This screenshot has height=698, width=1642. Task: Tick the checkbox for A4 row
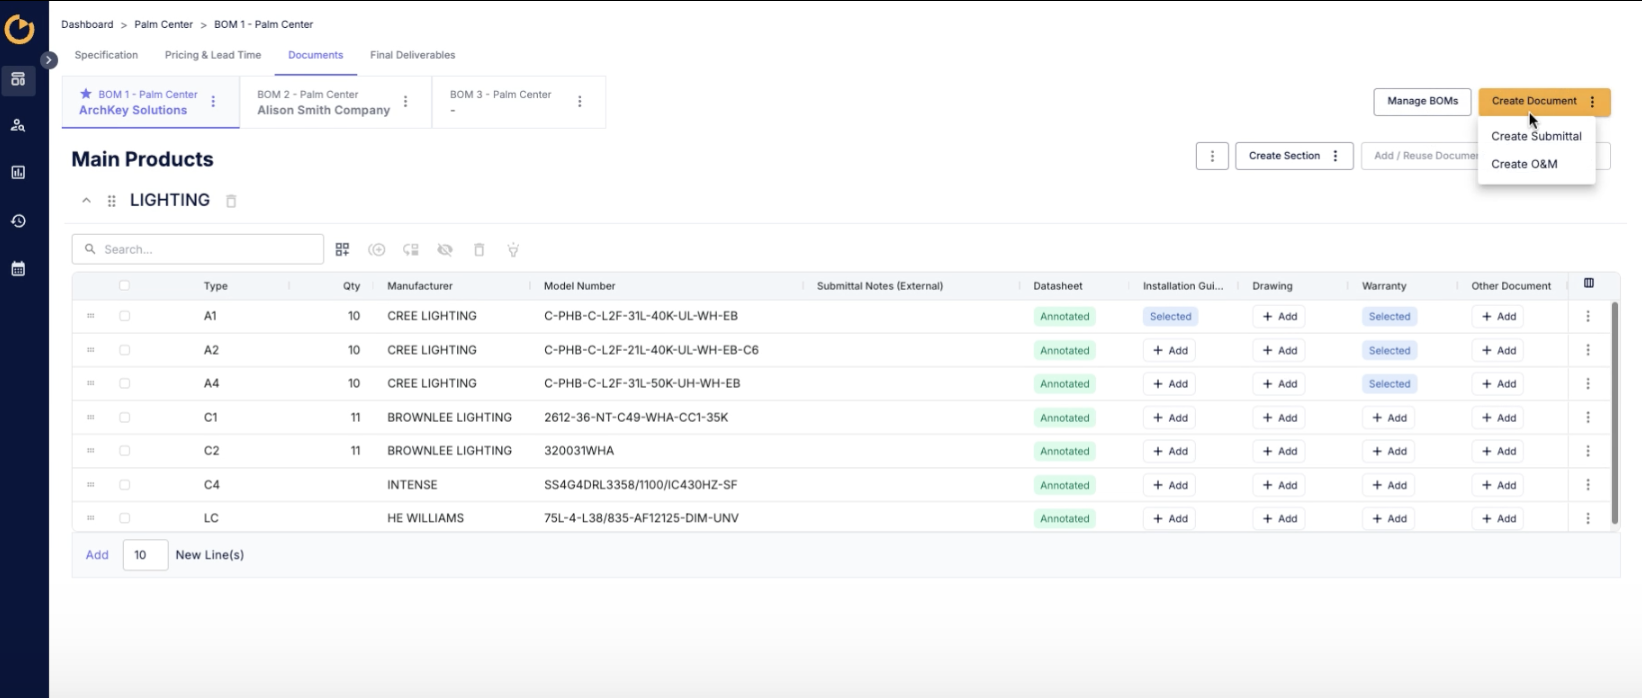tap(124, 383)
